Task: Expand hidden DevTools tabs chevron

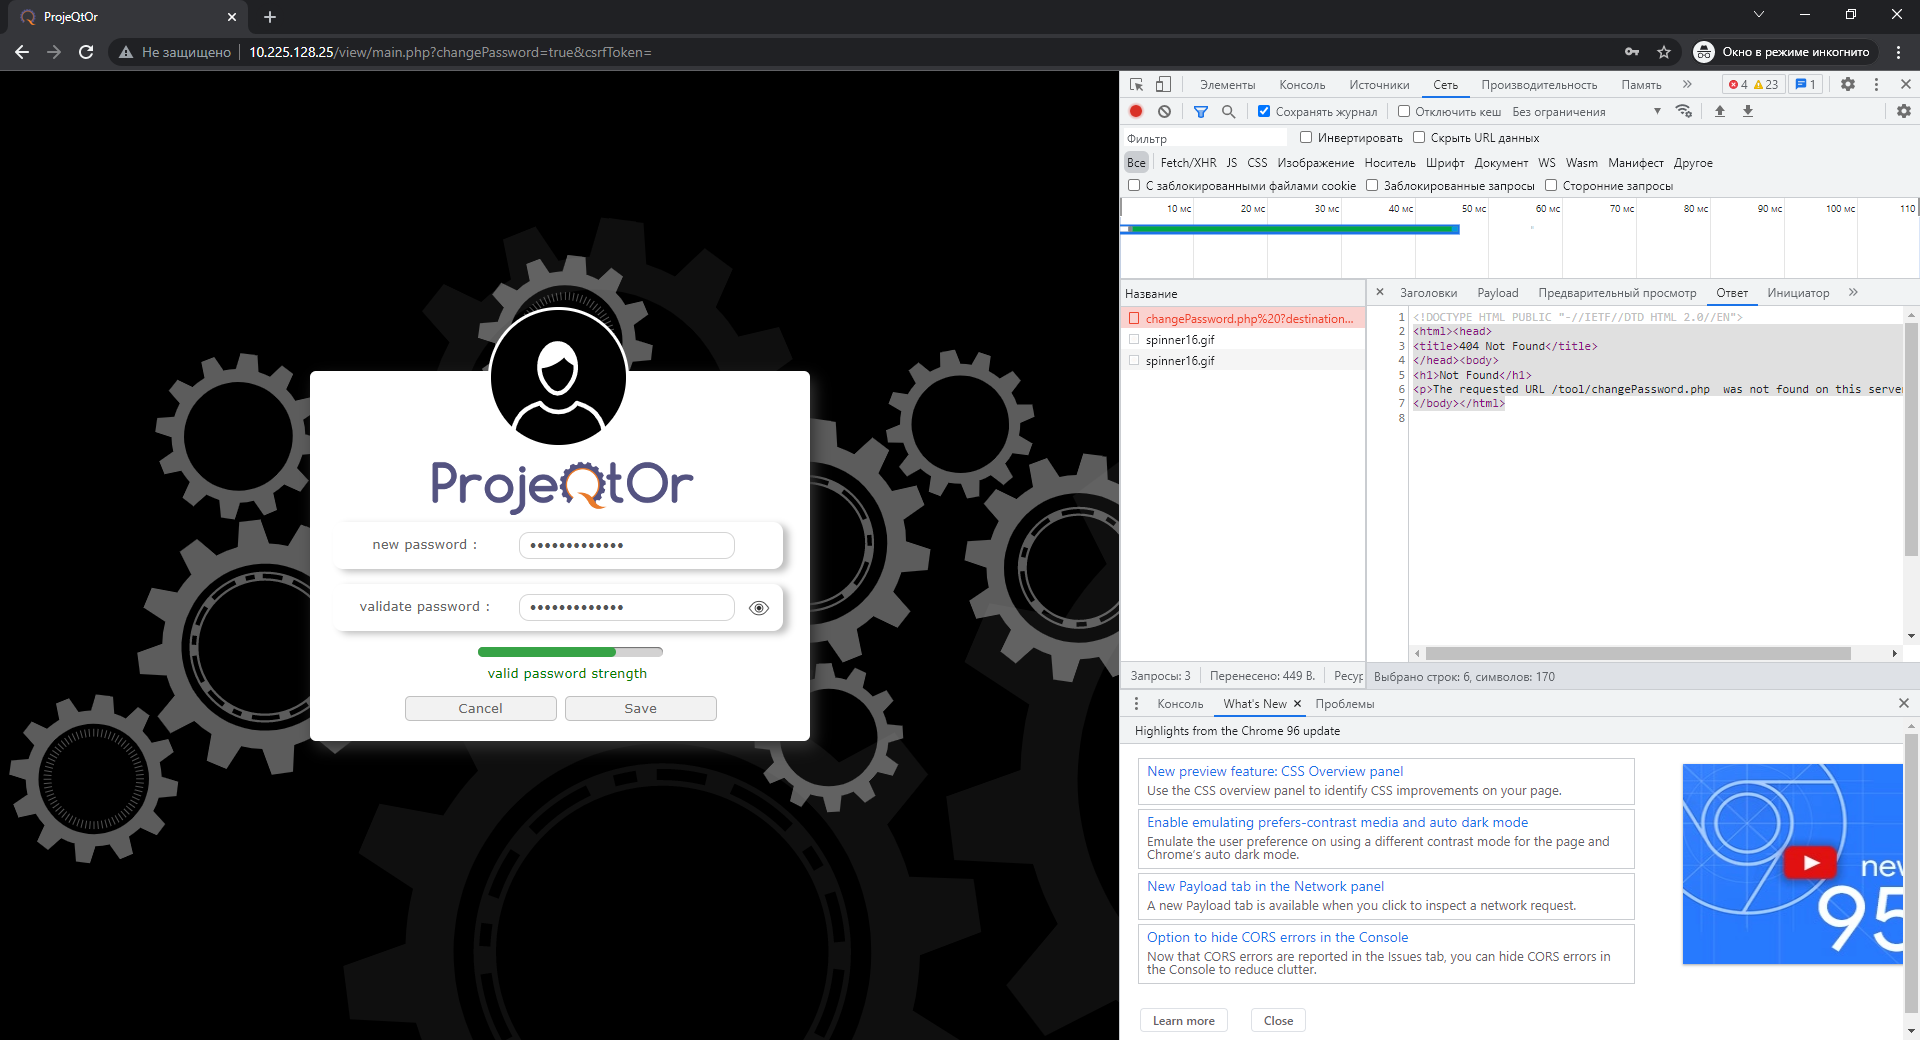Action: tap(1687, 84)
